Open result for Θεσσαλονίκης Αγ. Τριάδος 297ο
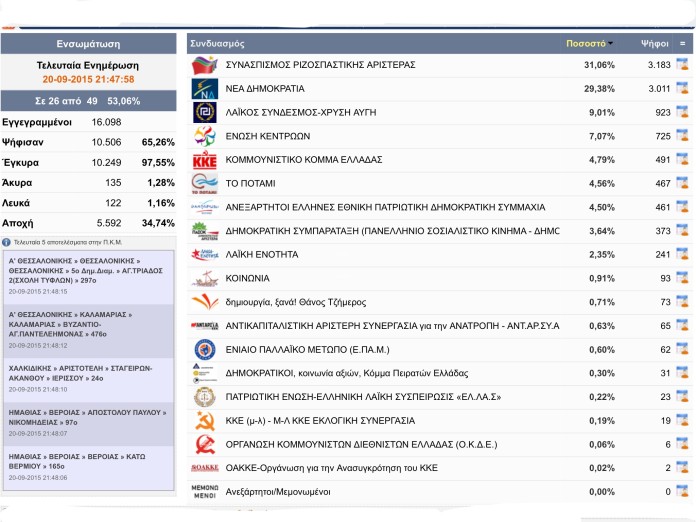This screenshot has height=522, width=696. point(88,277)
